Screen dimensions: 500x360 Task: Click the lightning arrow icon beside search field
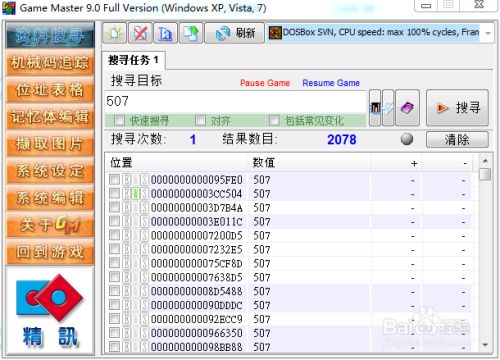click(388, 108)
